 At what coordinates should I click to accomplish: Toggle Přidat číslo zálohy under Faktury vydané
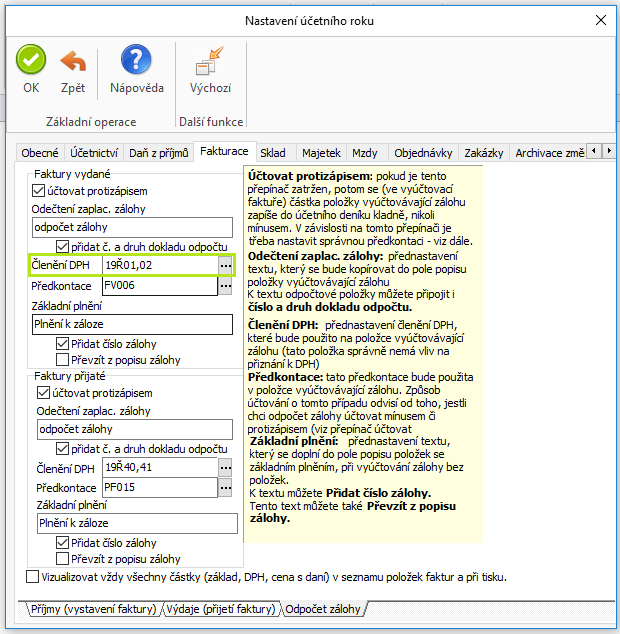coord(62,344)
